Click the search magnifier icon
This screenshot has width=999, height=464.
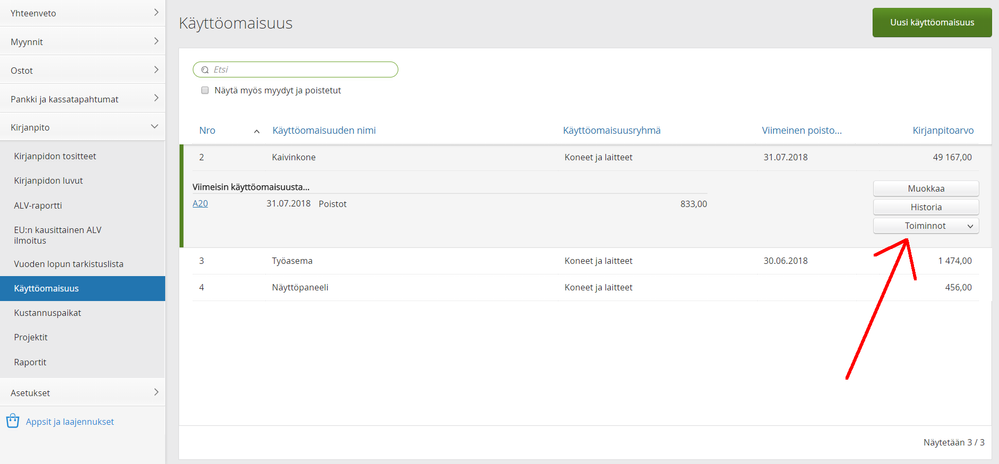point(206,70)
